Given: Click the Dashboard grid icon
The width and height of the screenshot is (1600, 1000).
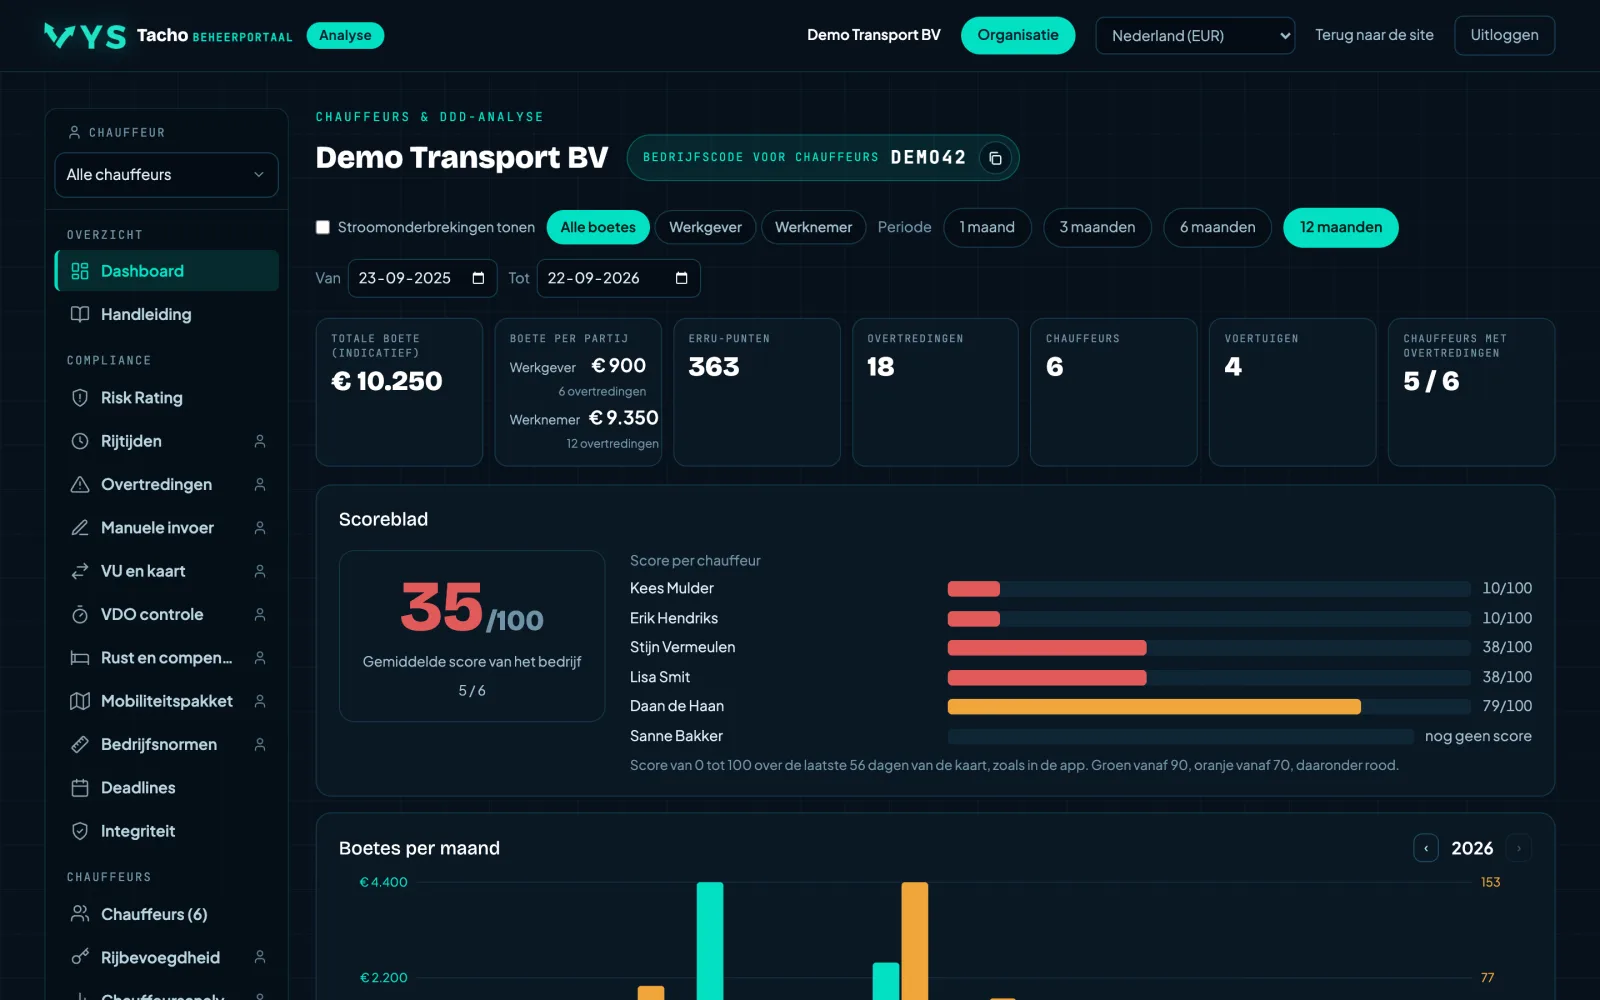Looking at the screenshot, I should pyautogui.click(x=80, y=271).
